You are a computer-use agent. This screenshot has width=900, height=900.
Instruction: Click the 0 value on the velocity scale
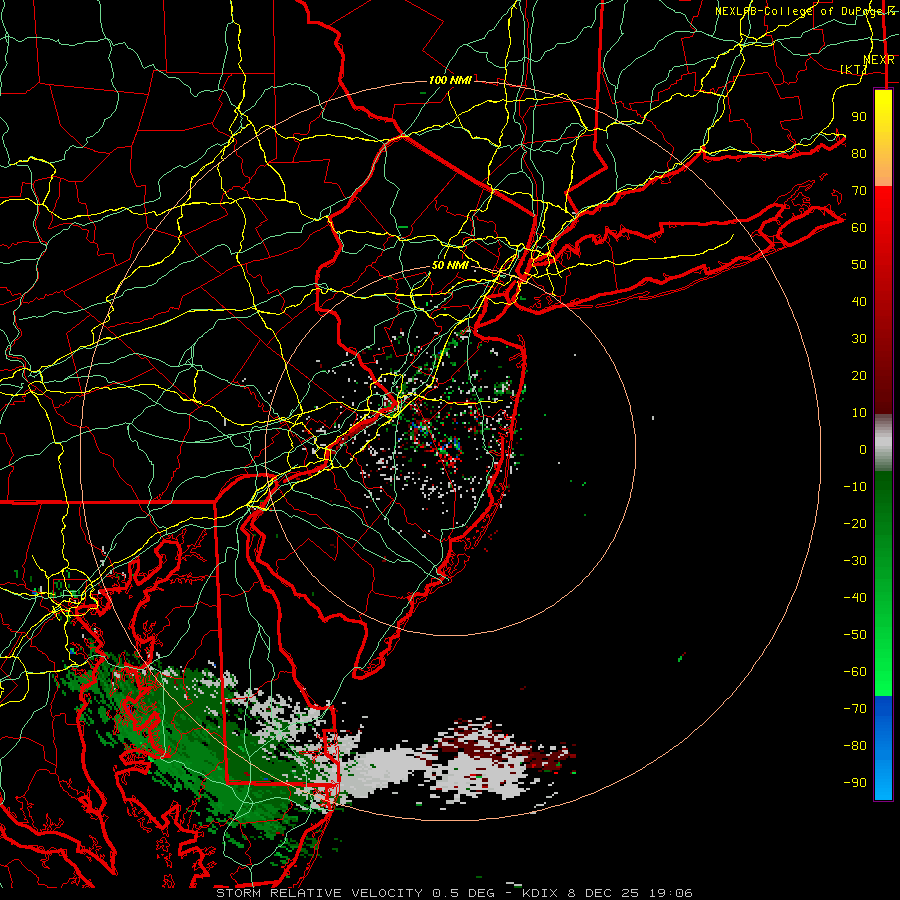863,449
